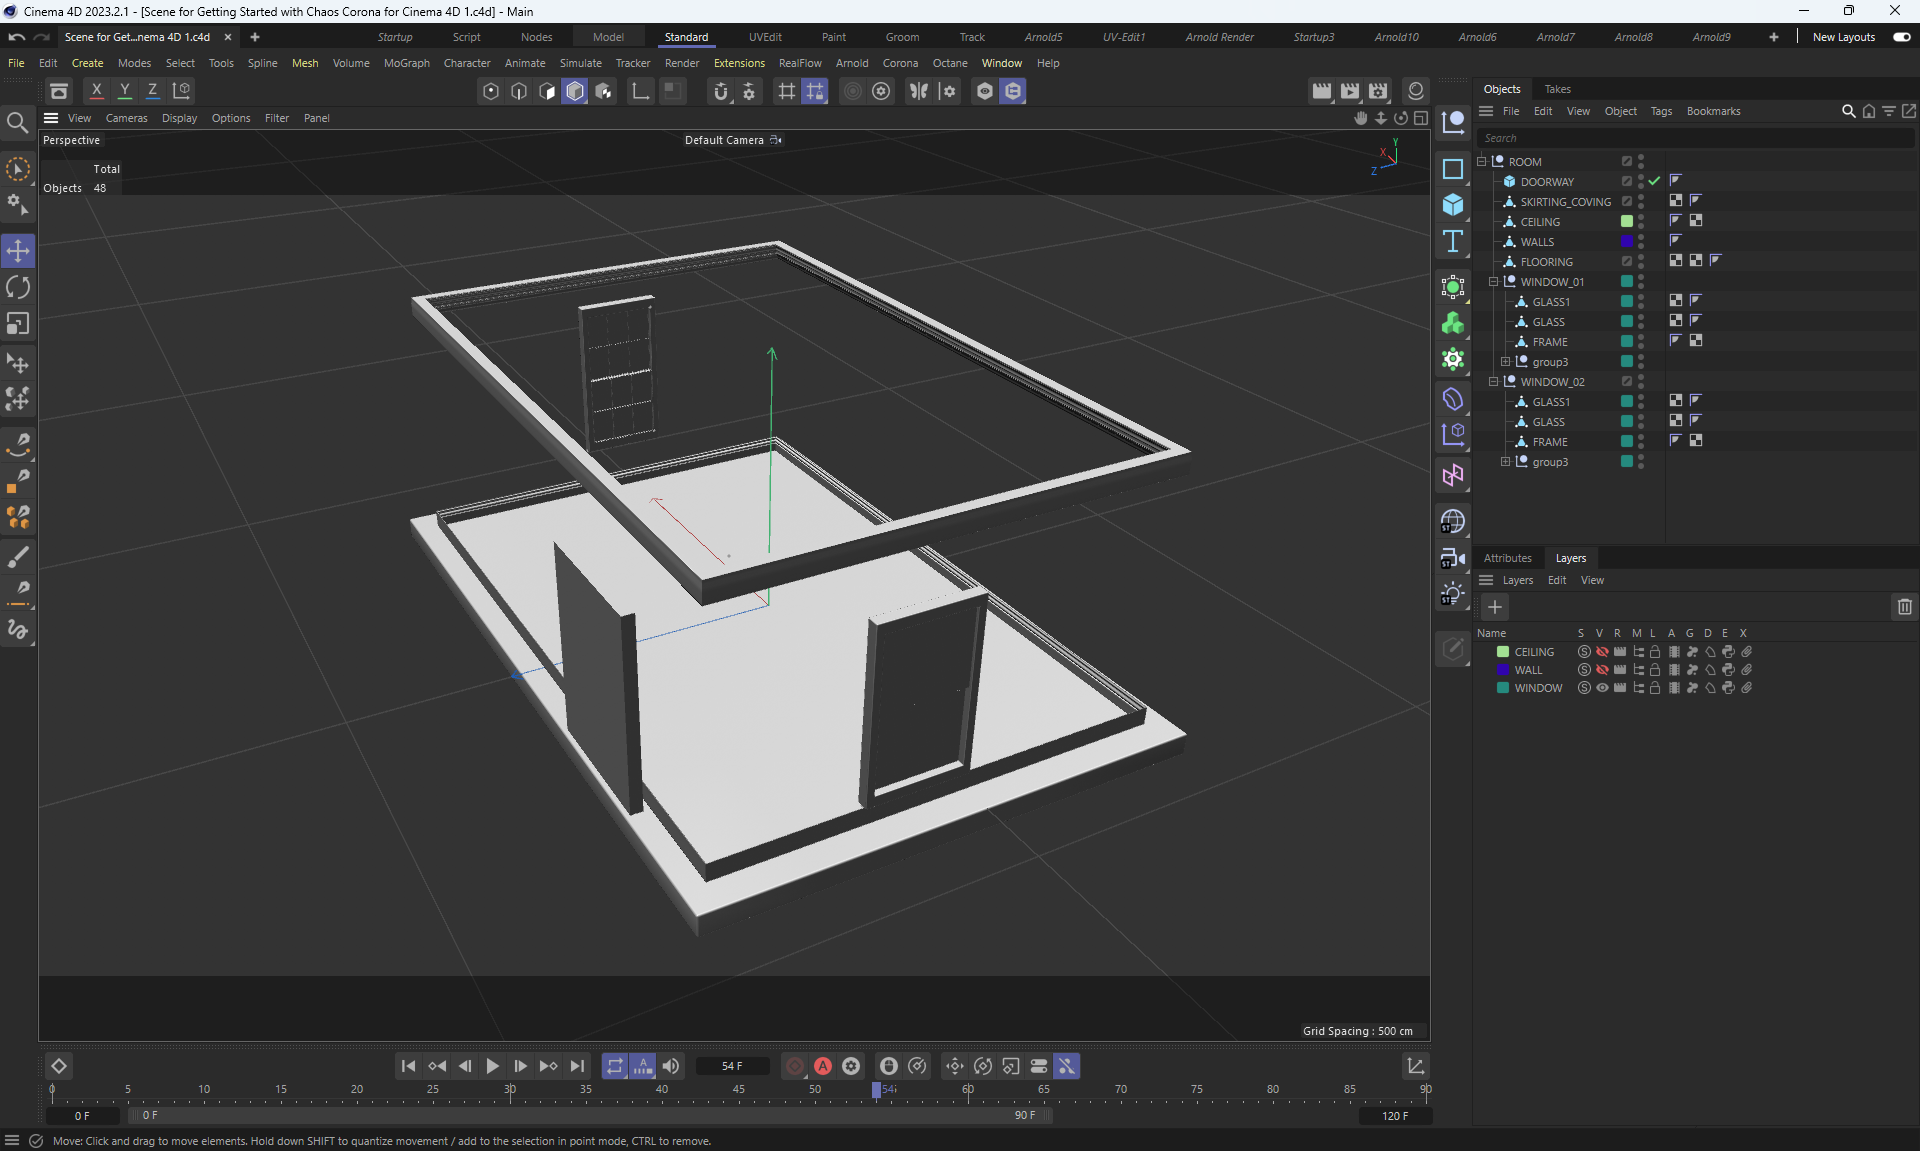Toggle the New Layouts switch
This screenshot has width=1920, height=1151.
[x=1901, y=37]
